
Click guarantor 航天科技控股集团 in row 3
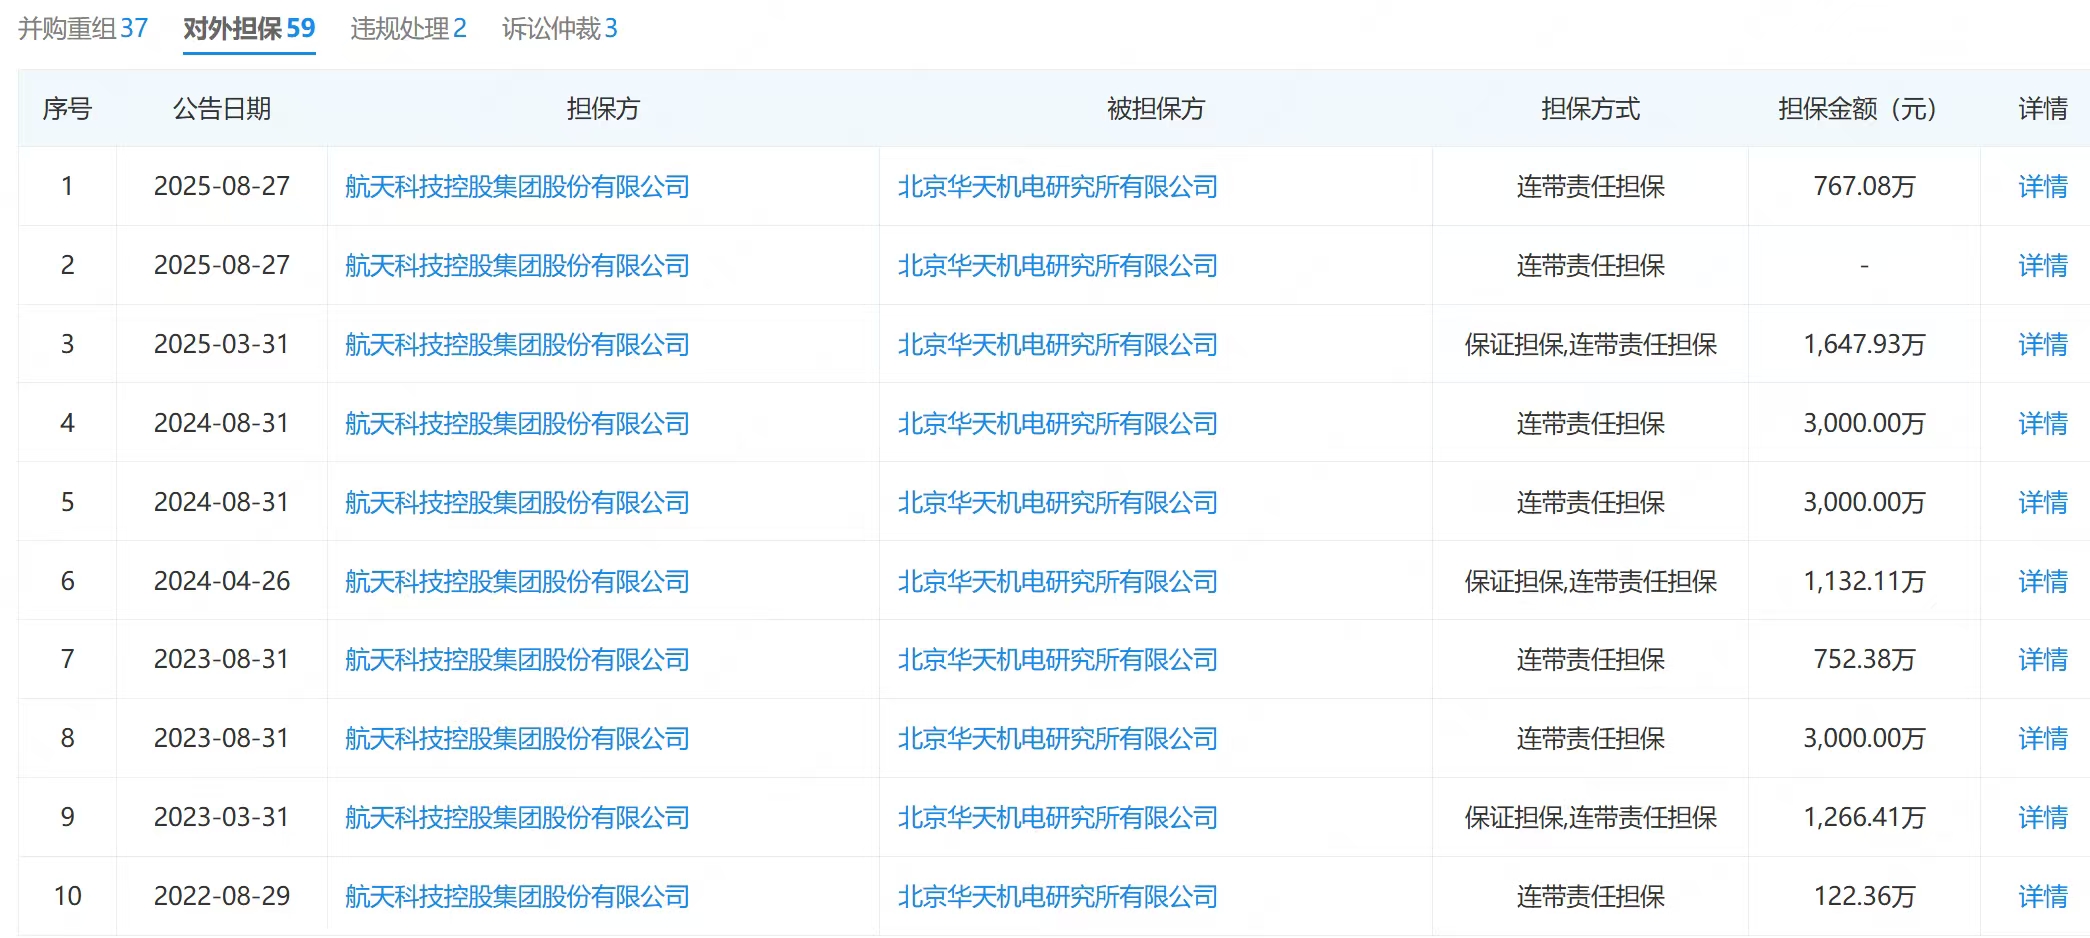pyautogui.click(x=517, y=345)
